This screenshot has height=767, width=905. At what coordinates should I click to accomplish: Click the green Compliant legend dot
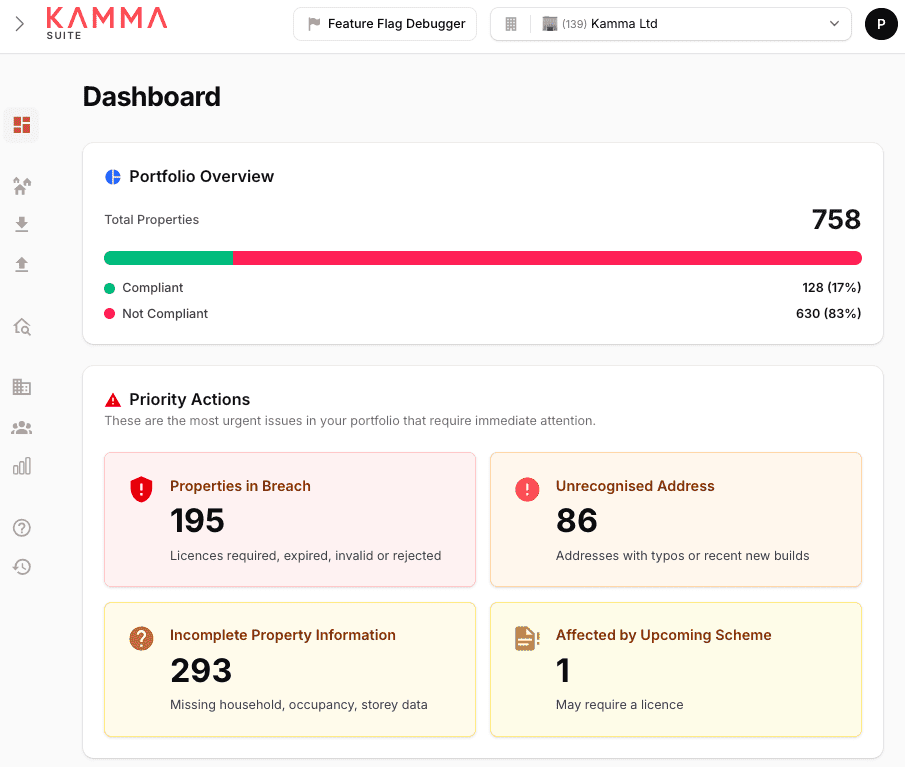[110, 288]
